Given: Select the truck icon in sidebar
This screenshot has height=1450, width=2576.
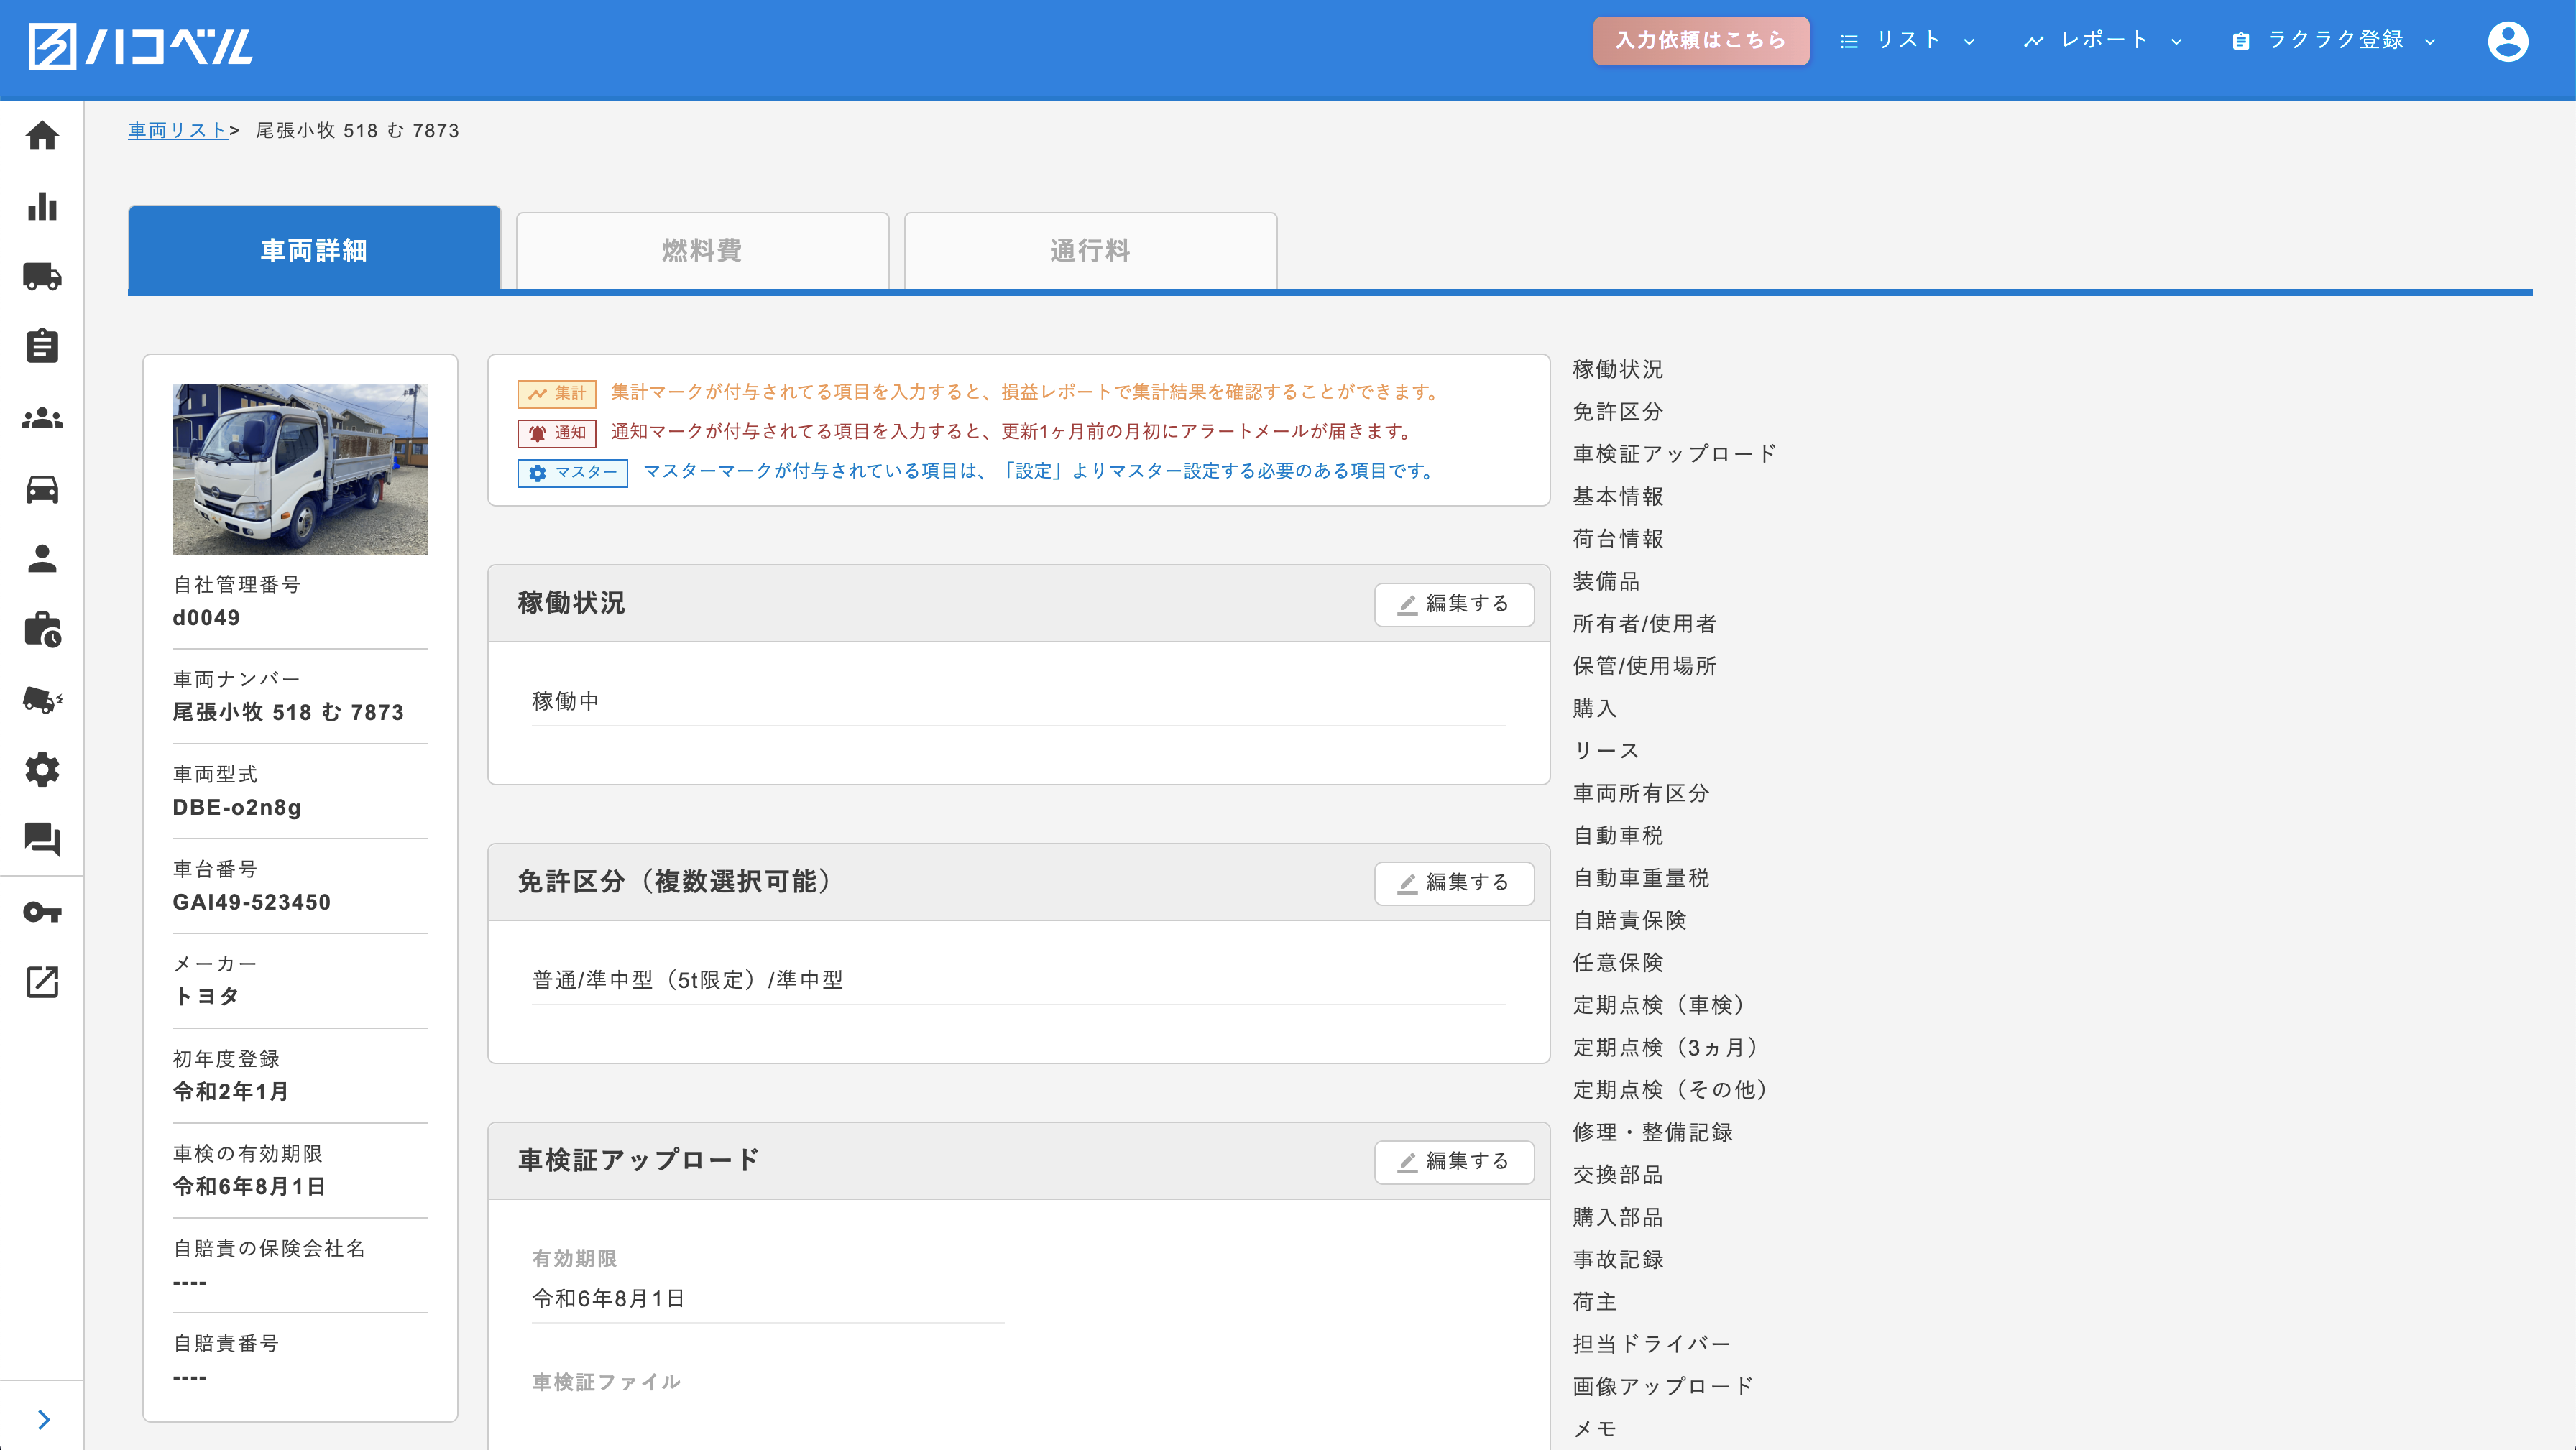Looking at the screenshot, I should coord(42,276).
